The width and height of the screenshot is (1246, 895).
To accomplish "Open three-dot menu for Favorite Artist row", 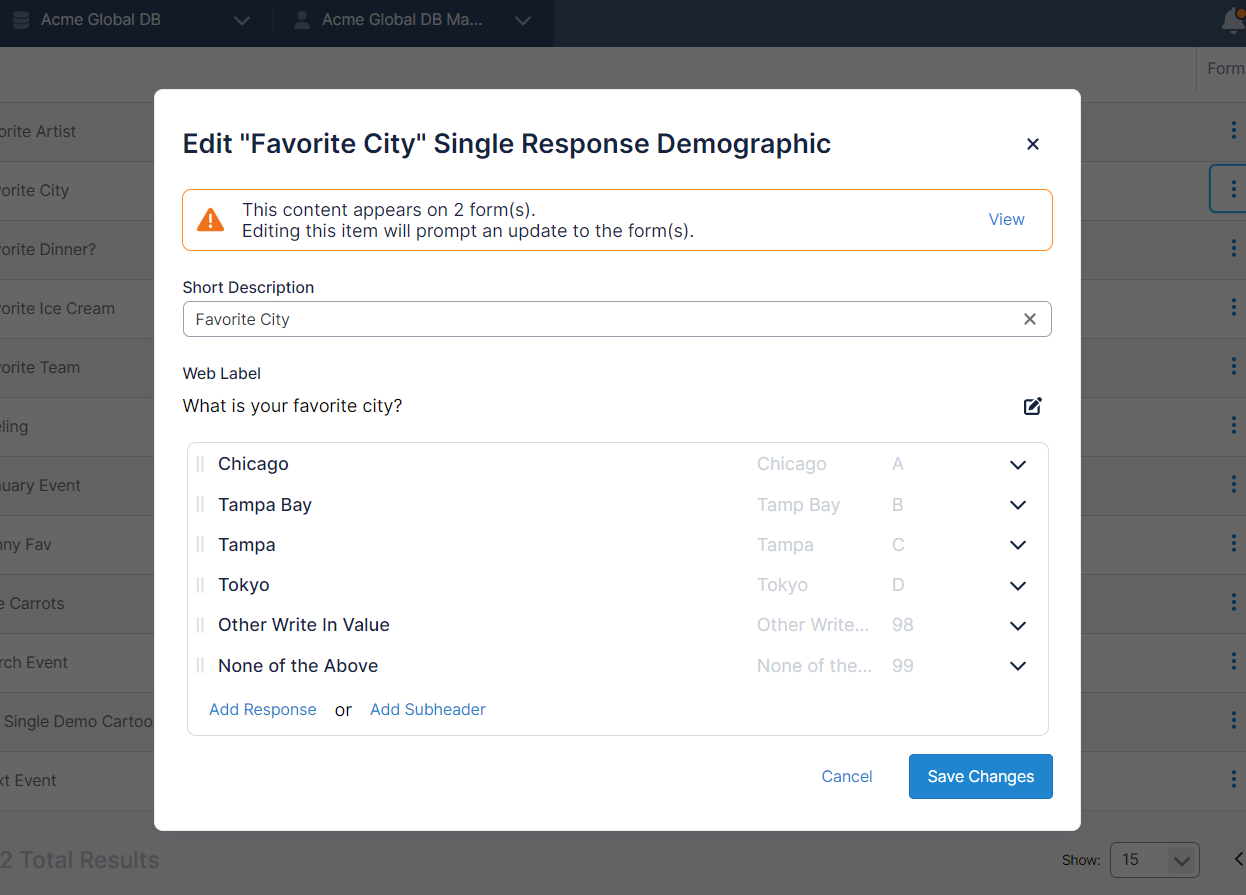I will point(1233,131).
